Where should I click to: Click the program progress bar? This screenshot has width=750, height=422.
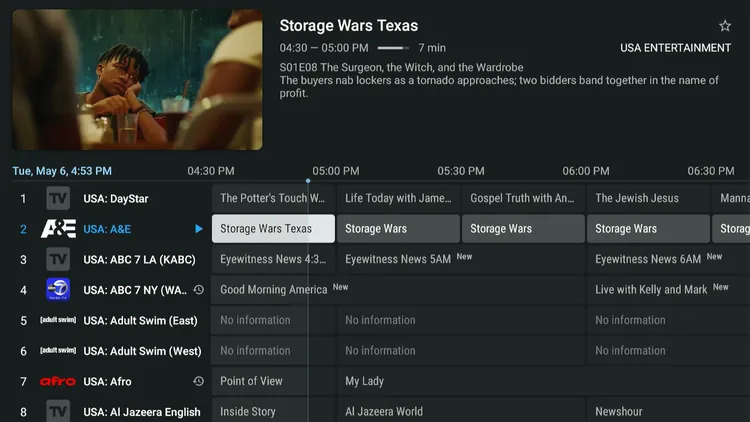point(393,48)
